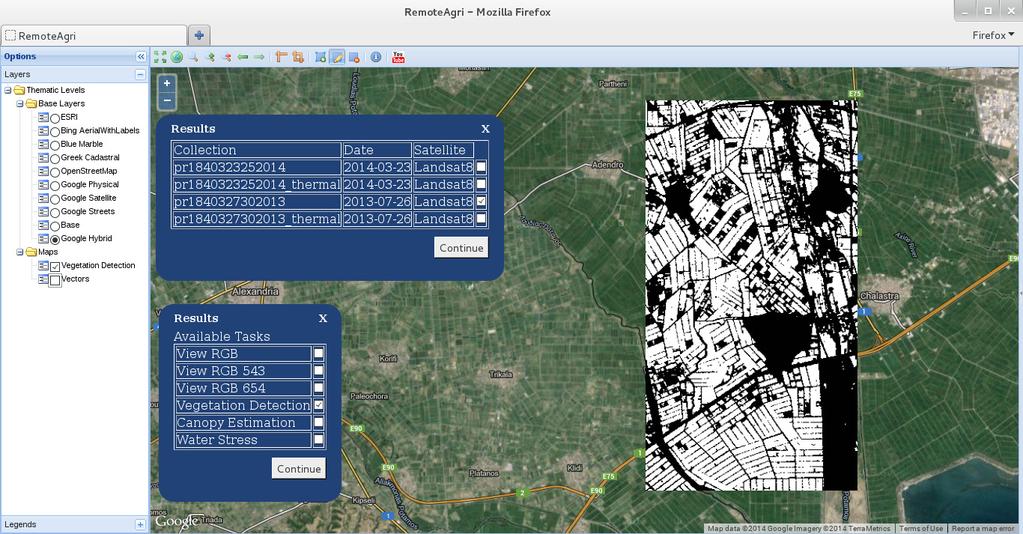Image resolution: width=1023 pixels, height=534 pixels.
Task: Select the add polygon feature tool
Action: (x=320, y=57)
